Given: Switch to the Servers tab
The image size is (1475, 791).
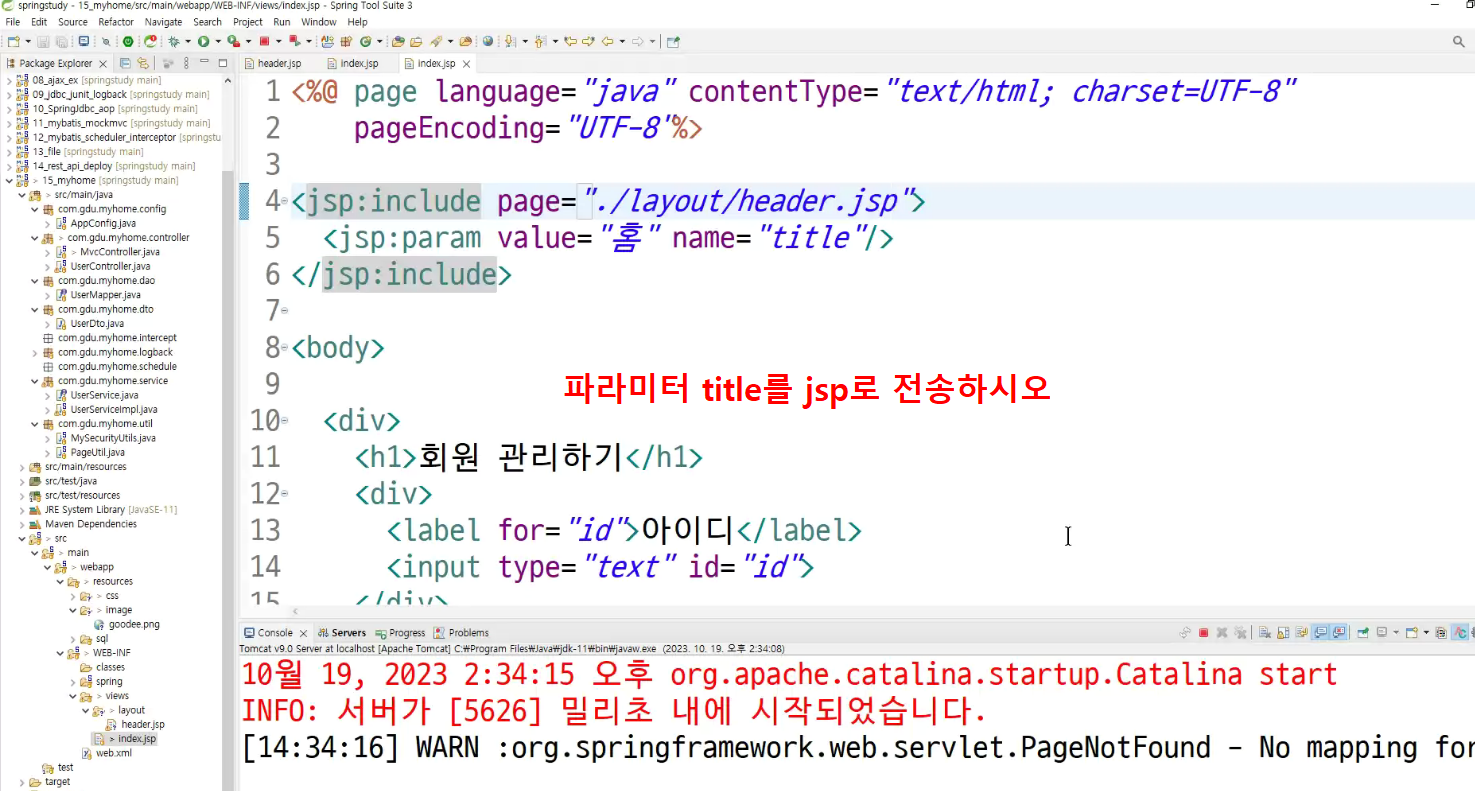Looking at the screenshot, I should [x=342, y=633].
